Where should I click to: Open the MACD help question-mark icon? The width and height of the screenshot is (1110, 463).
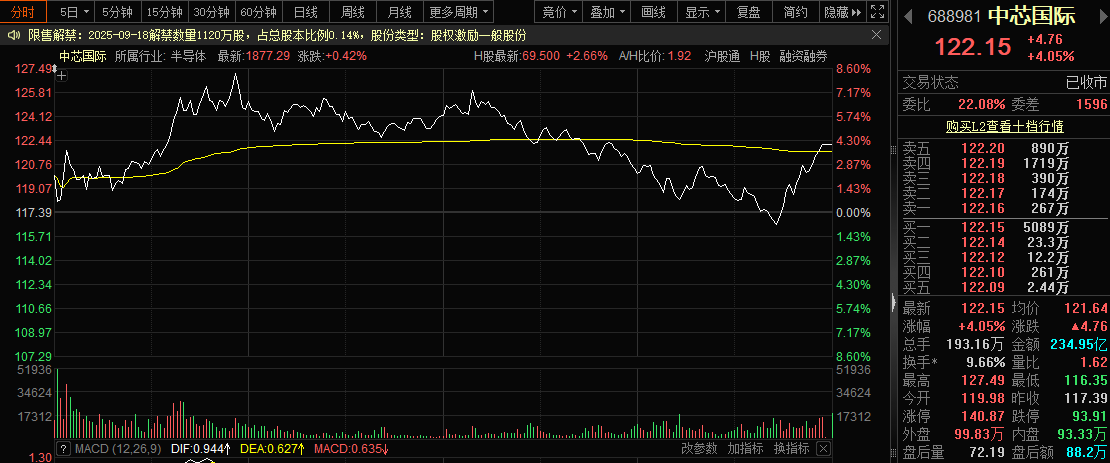pos(63,449)
